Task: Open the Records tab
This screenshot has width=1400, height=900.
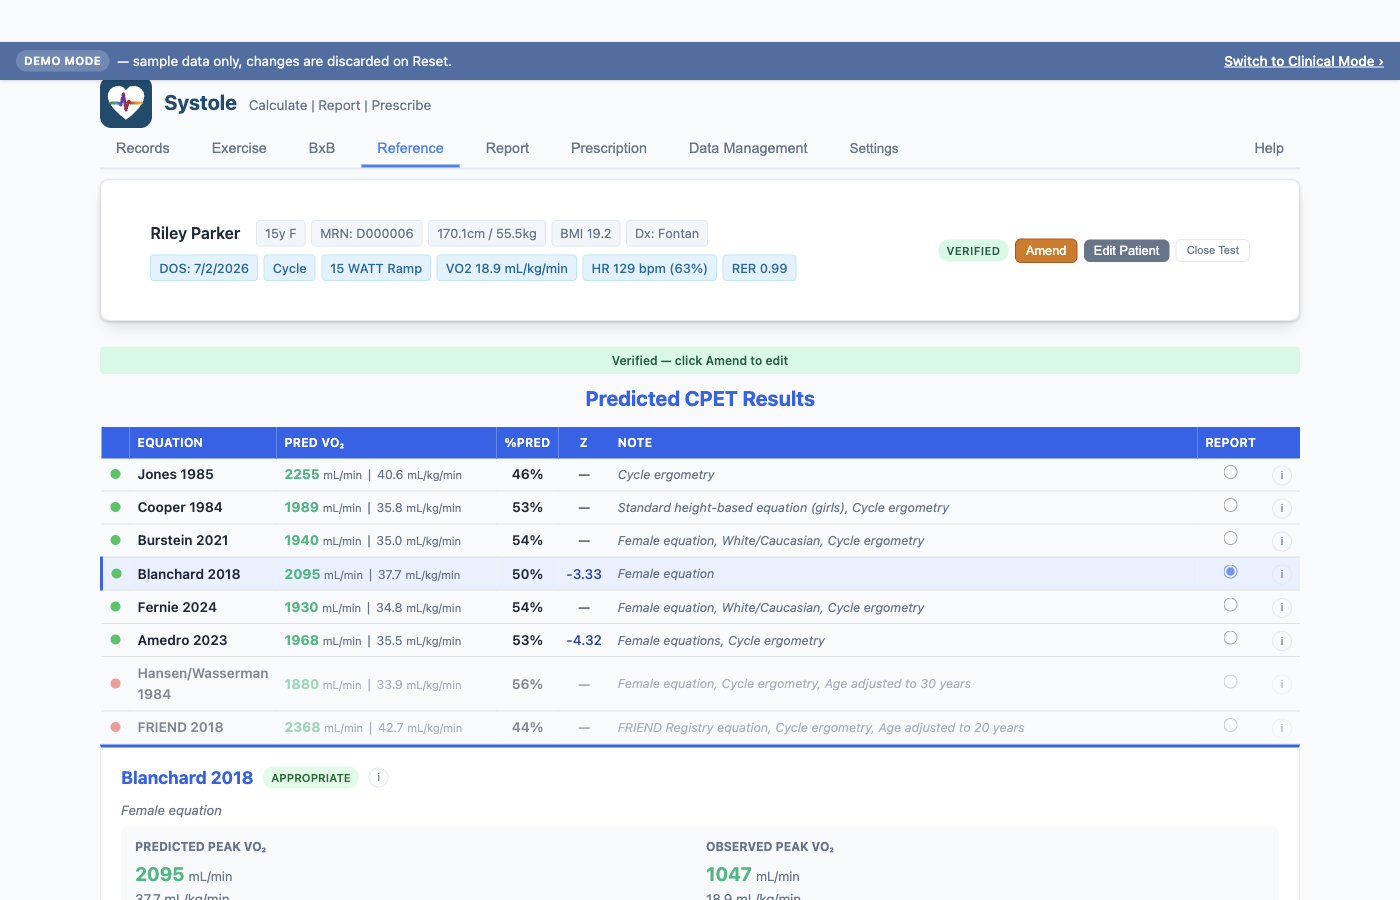Action: 143,148
